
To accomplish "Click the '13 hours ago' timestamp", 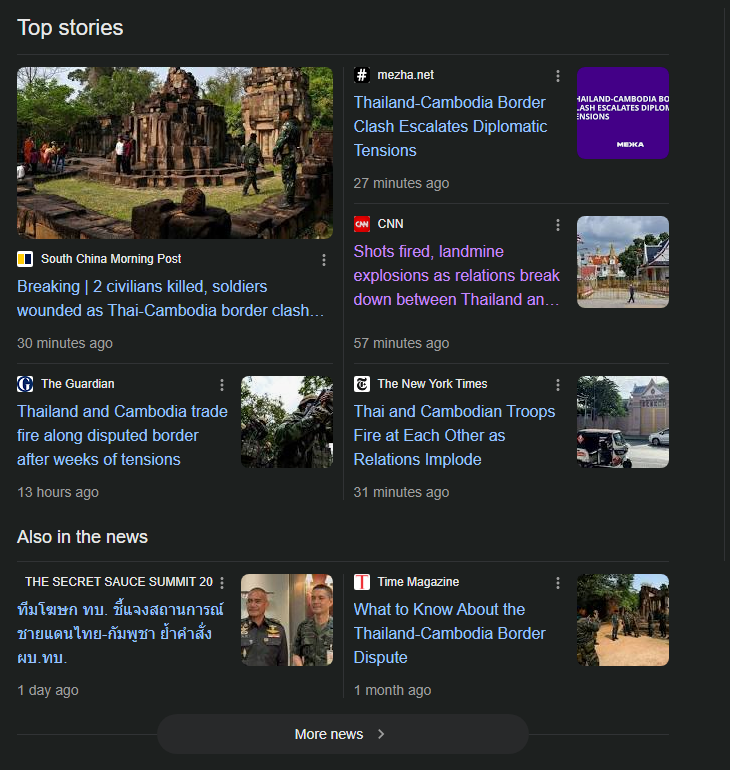I will point(58,492).
